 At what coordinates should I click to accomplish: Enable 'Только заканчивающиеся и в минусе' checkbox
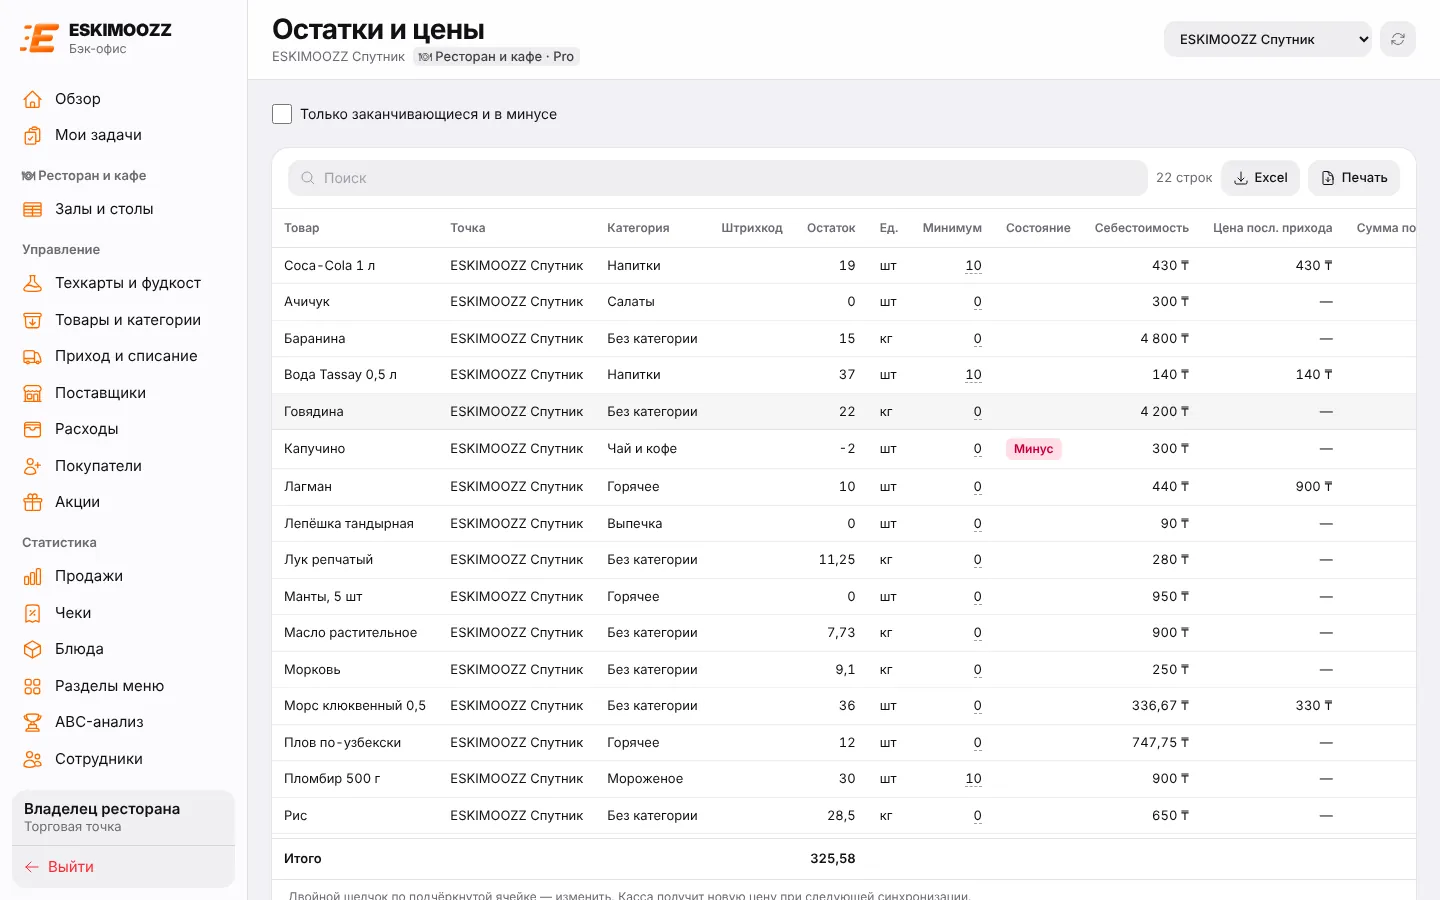pos(282,114)
